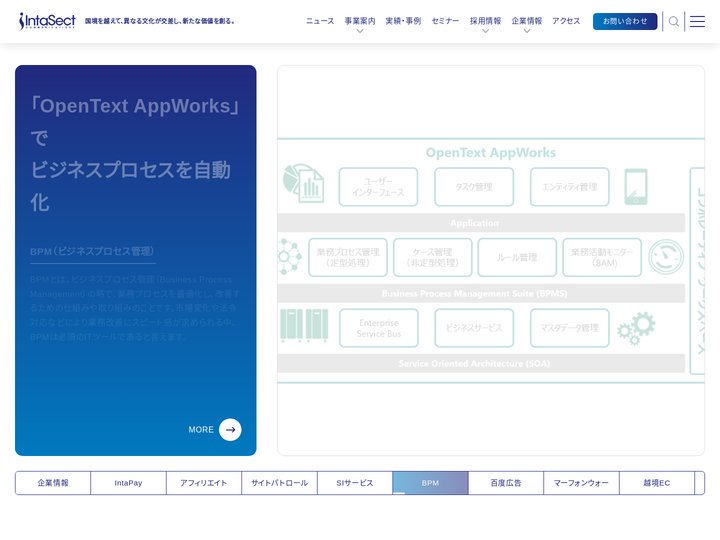
Task: Click the pie chart report icon
Action: pyautogui.click(x=303, y=183)
